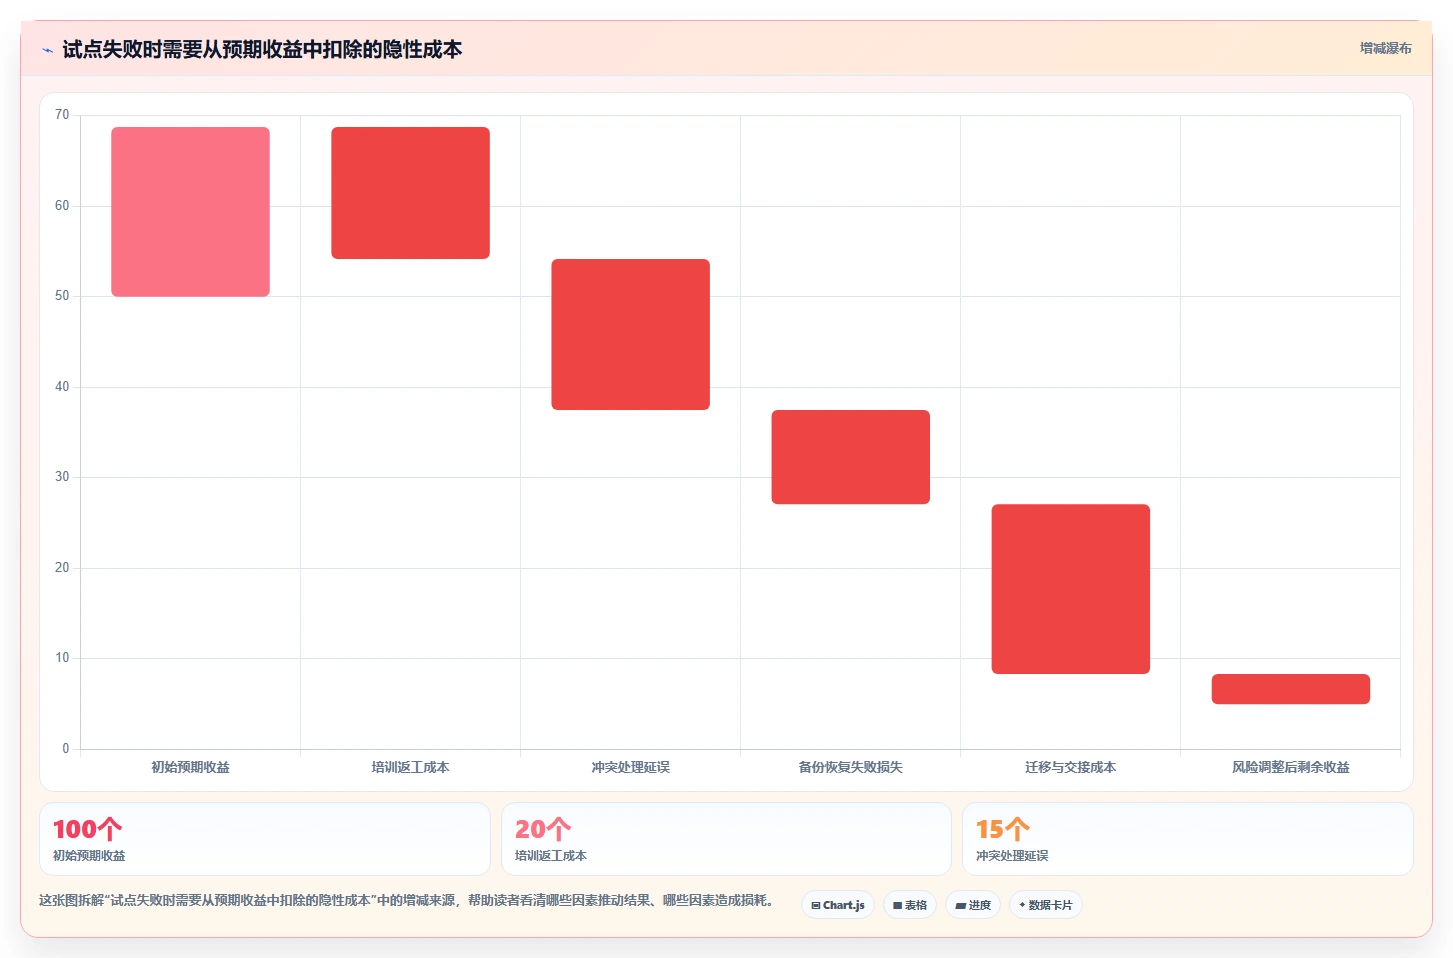Viewport: 1453px width, 958px height.
Task: Select the 初始预期收益 pink waterfall bar
Action: point(190,212)
